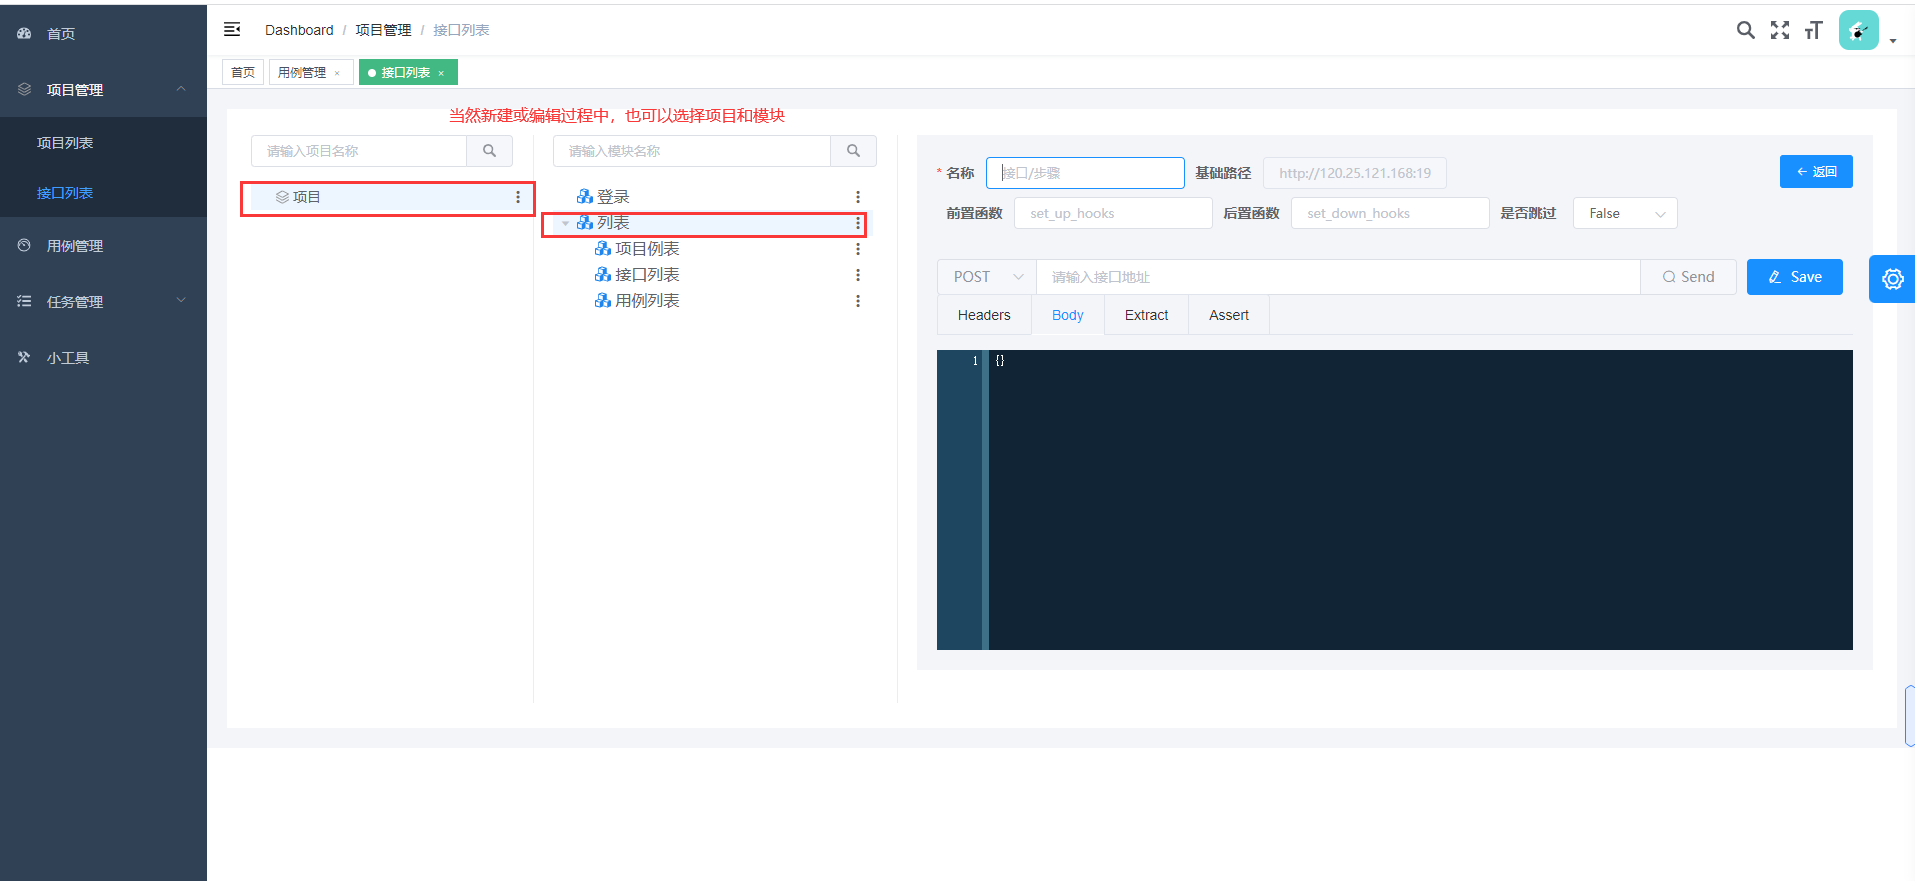Screen dimensions: 1915x881
Task: Switch to the Extract tab
Action: [x=1146, y=315]
